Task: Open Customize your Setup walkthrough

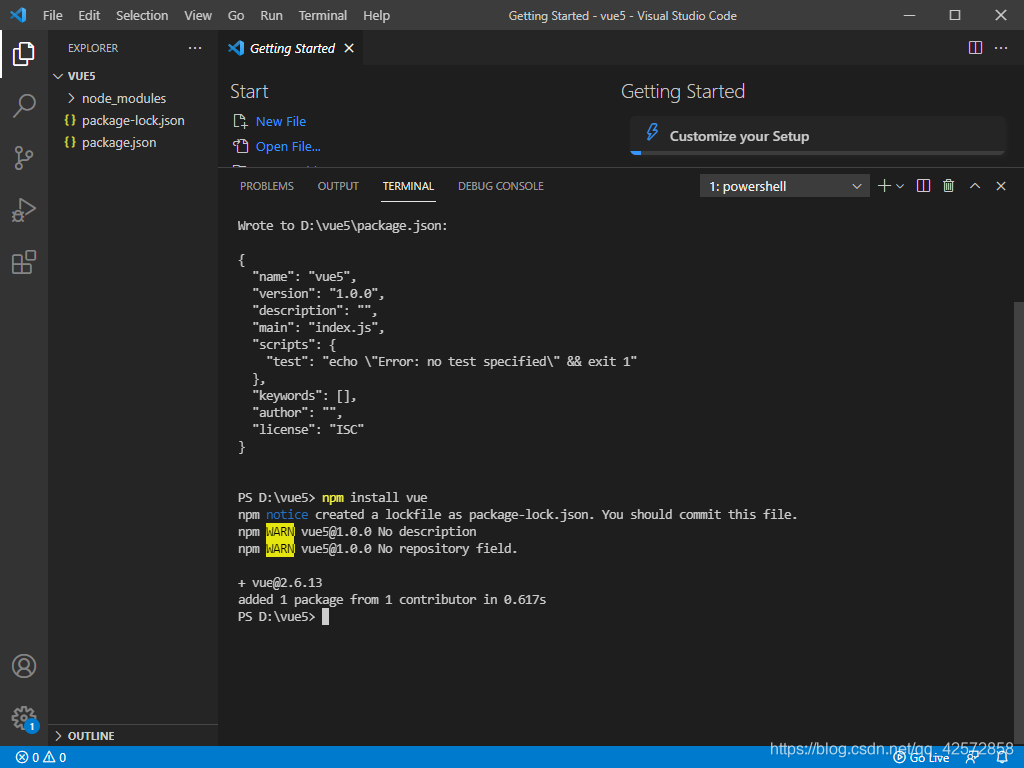Action: click(x=818, y=136)
